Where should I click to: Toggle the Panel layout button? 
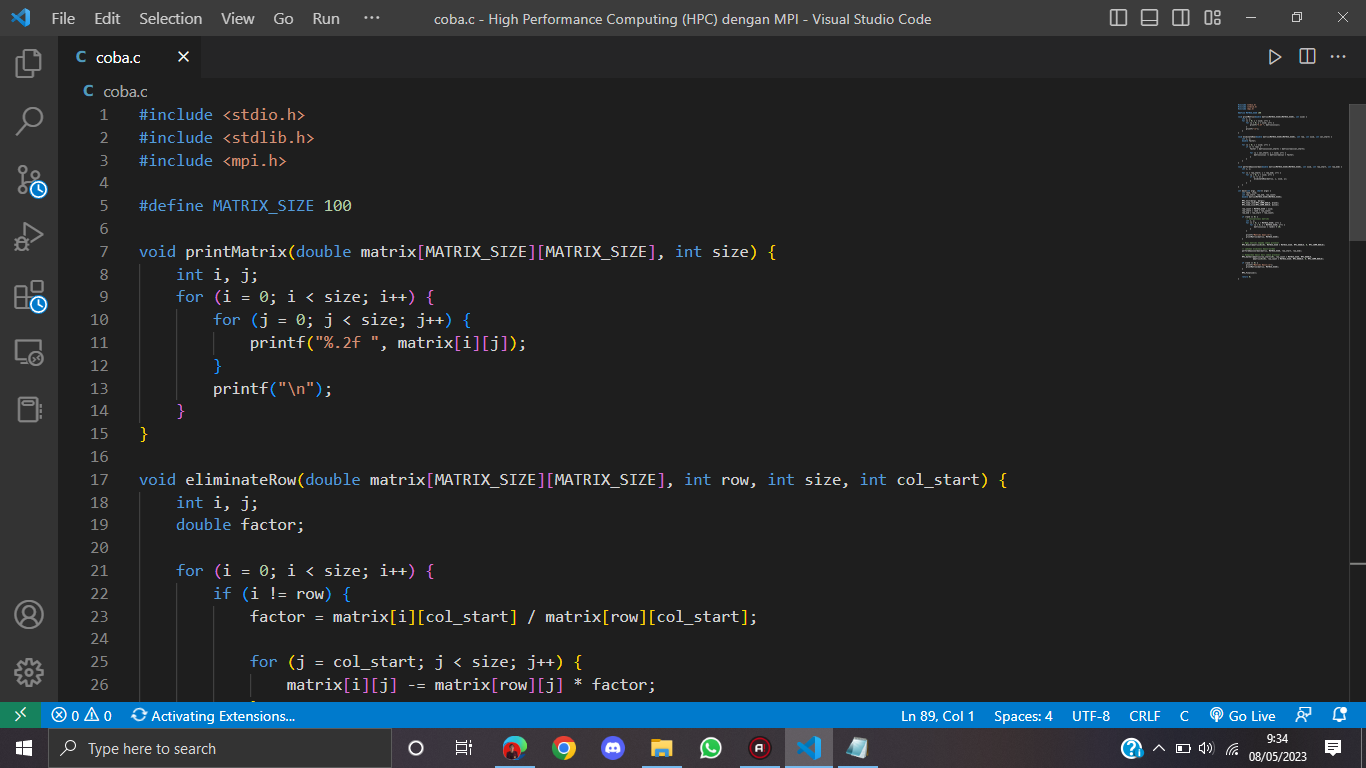point(1150,18)
